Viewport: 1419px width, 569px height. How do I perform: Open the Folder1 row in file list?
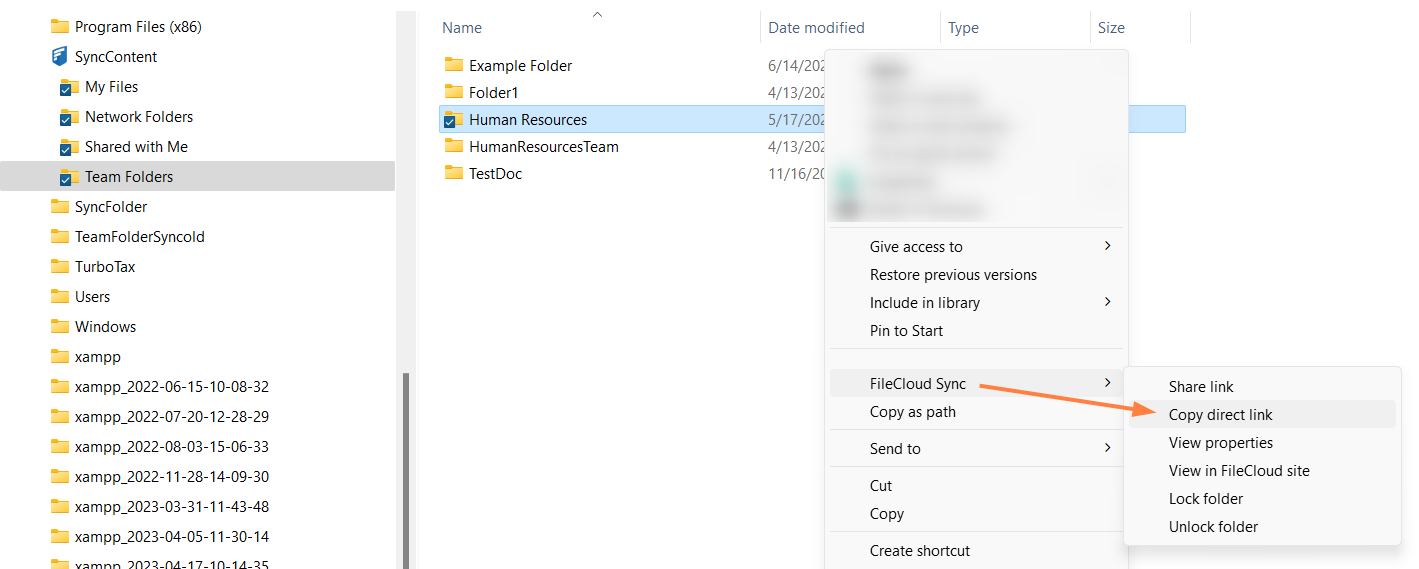tap(494, 93)
